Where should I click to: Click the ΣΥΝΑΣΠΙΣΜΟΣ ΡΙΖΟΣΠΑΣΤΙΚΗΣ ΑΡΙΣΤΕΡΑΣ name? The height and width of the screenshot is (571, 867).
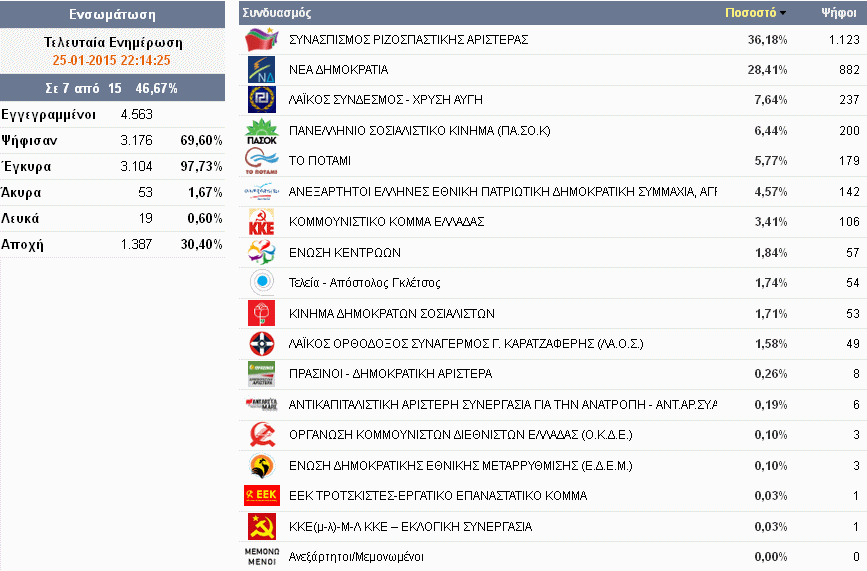pyautogui.click(x=409, y=40)
